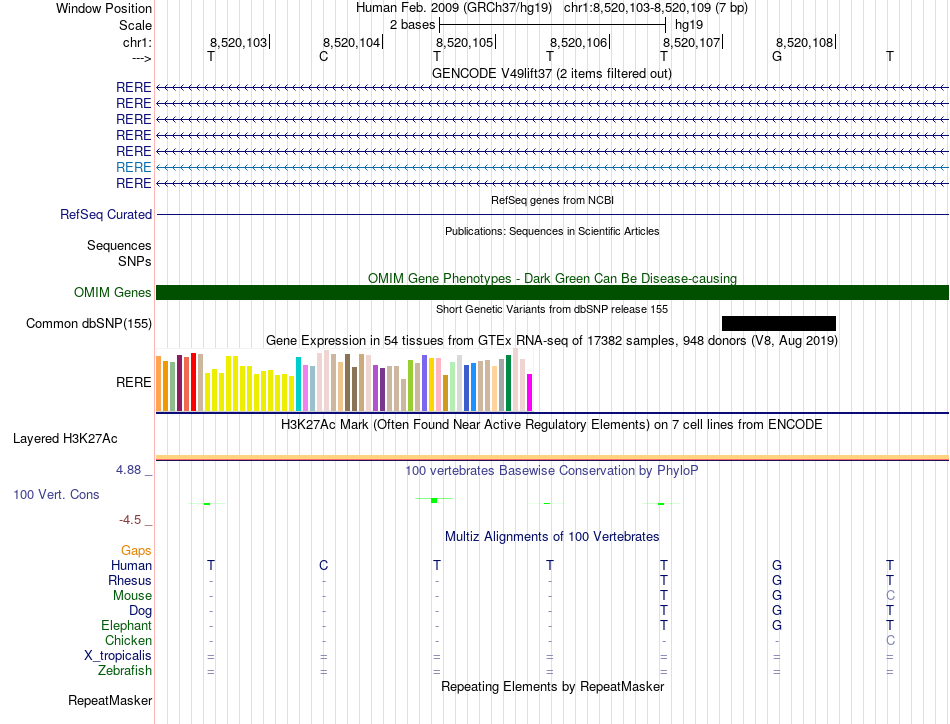Select the X_tropicalis species label

pyautogui.click(x=118, y=656)
